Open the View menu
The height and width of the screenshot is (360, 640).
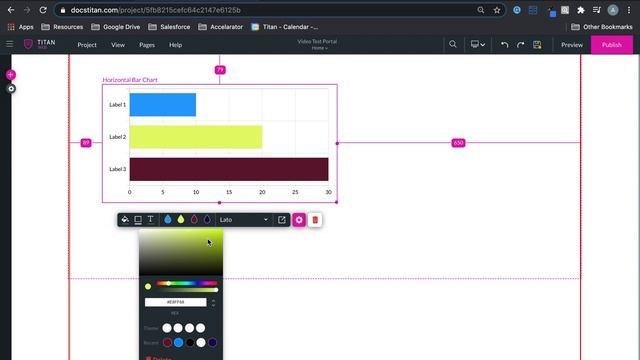pos(118,45)
